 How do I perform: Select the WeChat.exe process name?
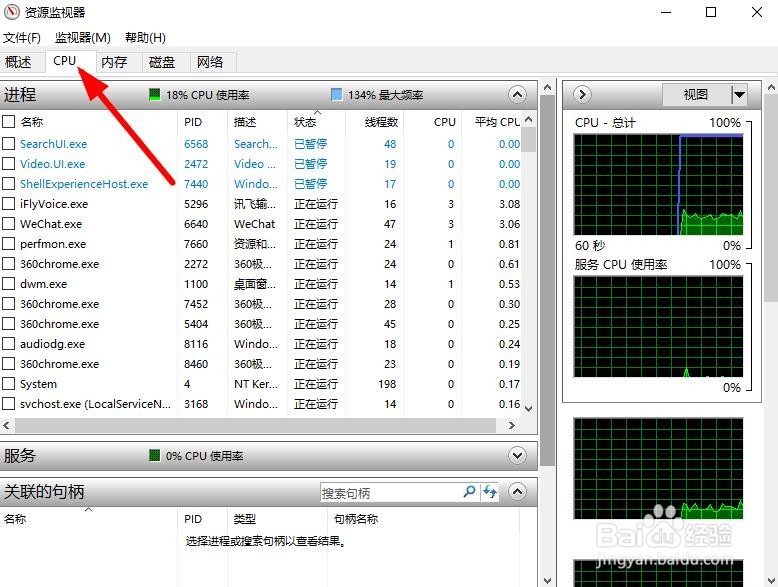(x=51, y=224)
